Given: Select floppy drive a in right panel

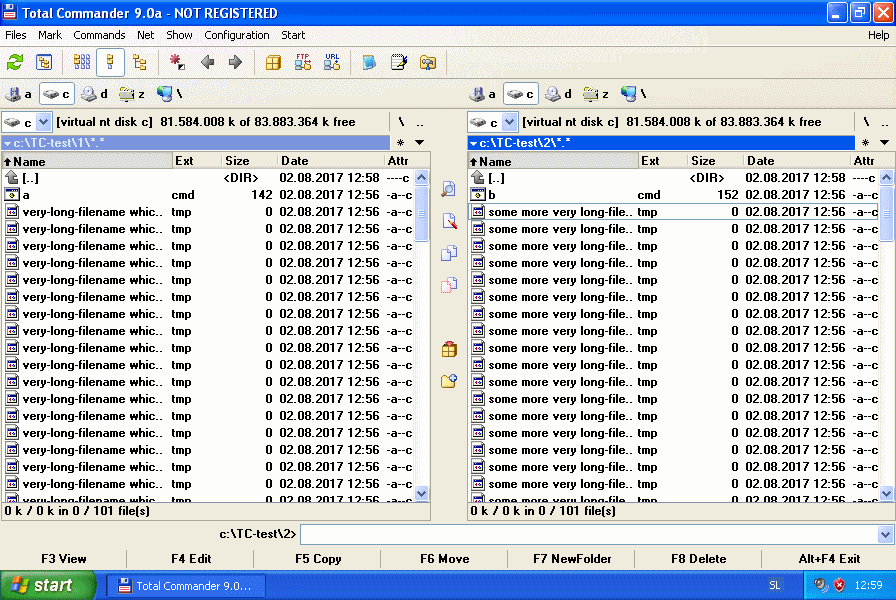Looking at the screenshot, I should 484,94.
